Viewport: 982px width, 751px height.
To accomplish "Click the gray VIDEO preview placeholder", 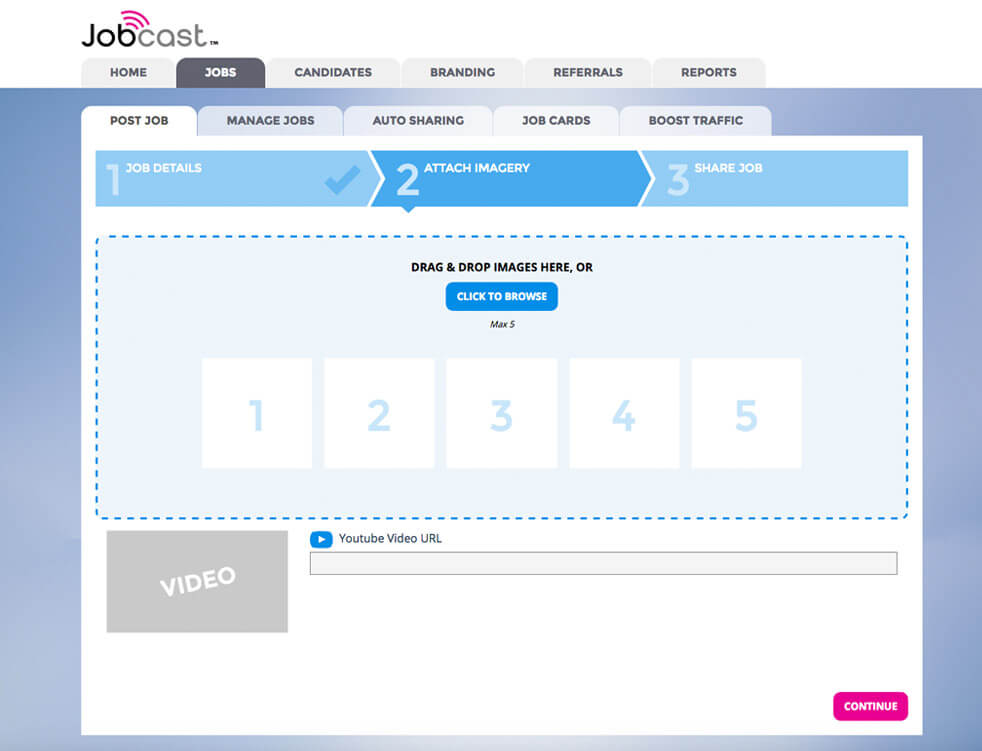I will point(197,581).
